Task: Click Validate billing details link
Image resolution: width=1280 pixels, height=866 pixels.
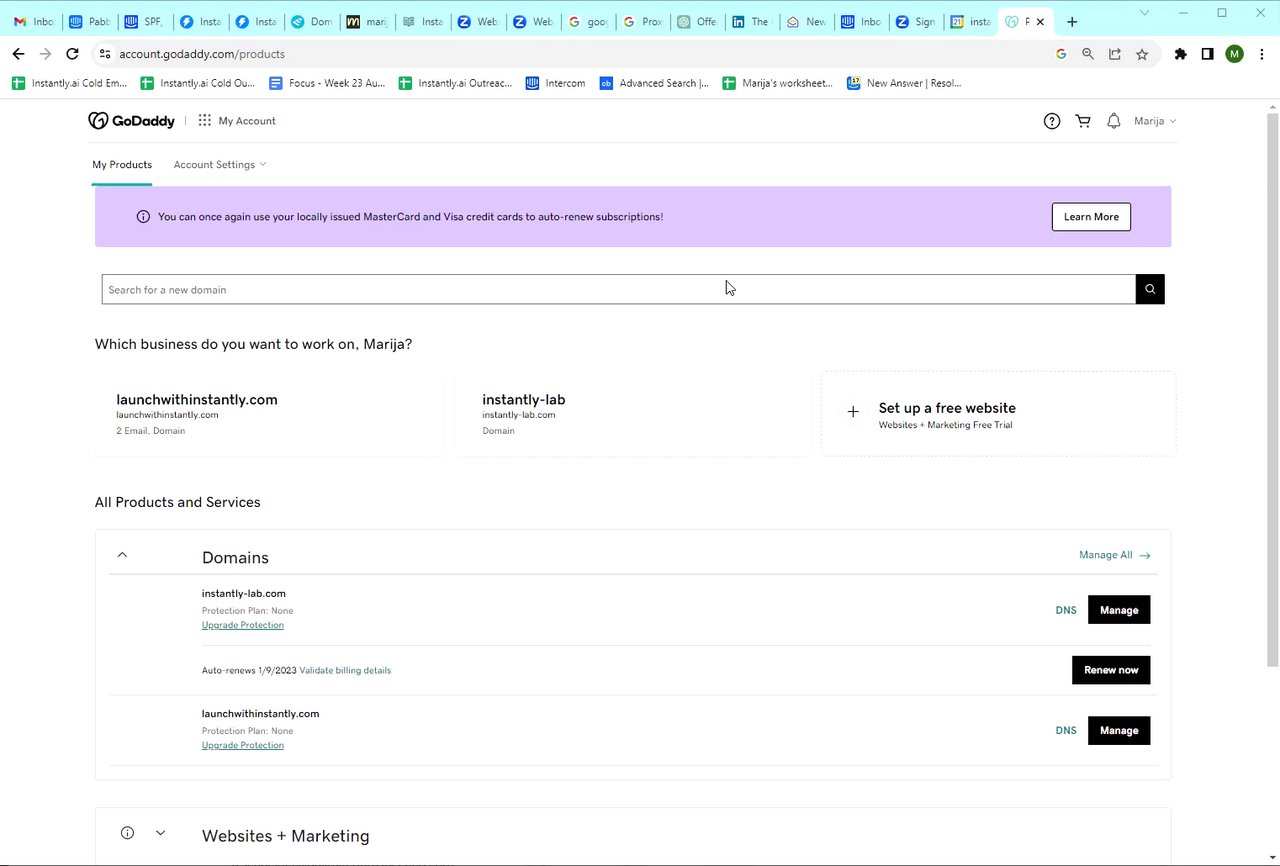Action: (345, 670)
